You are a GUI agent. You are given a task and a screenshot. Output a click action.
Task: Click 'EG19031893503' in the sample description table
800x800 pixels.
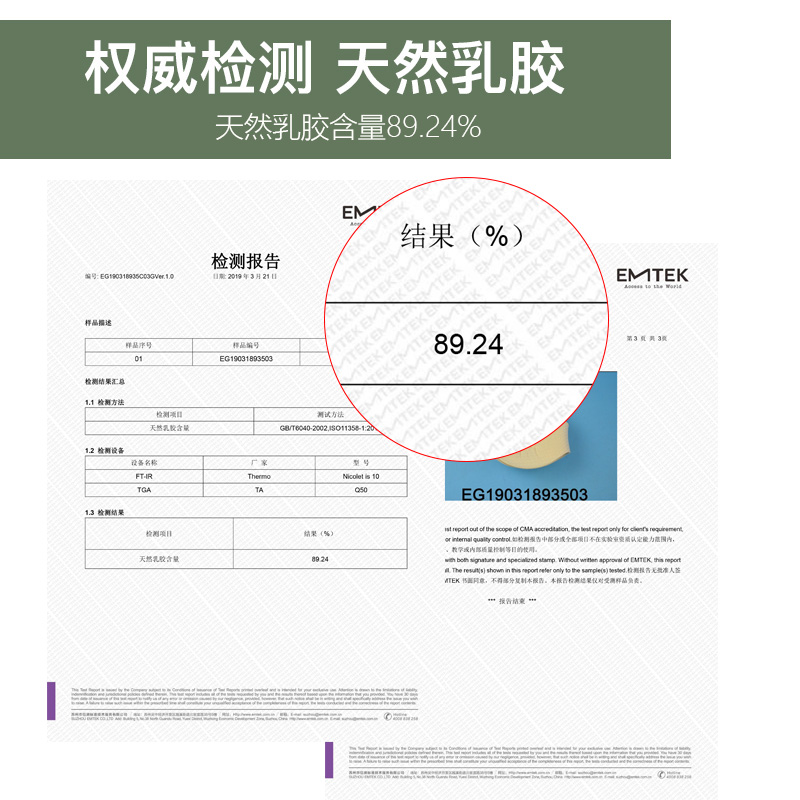(246, 359)
